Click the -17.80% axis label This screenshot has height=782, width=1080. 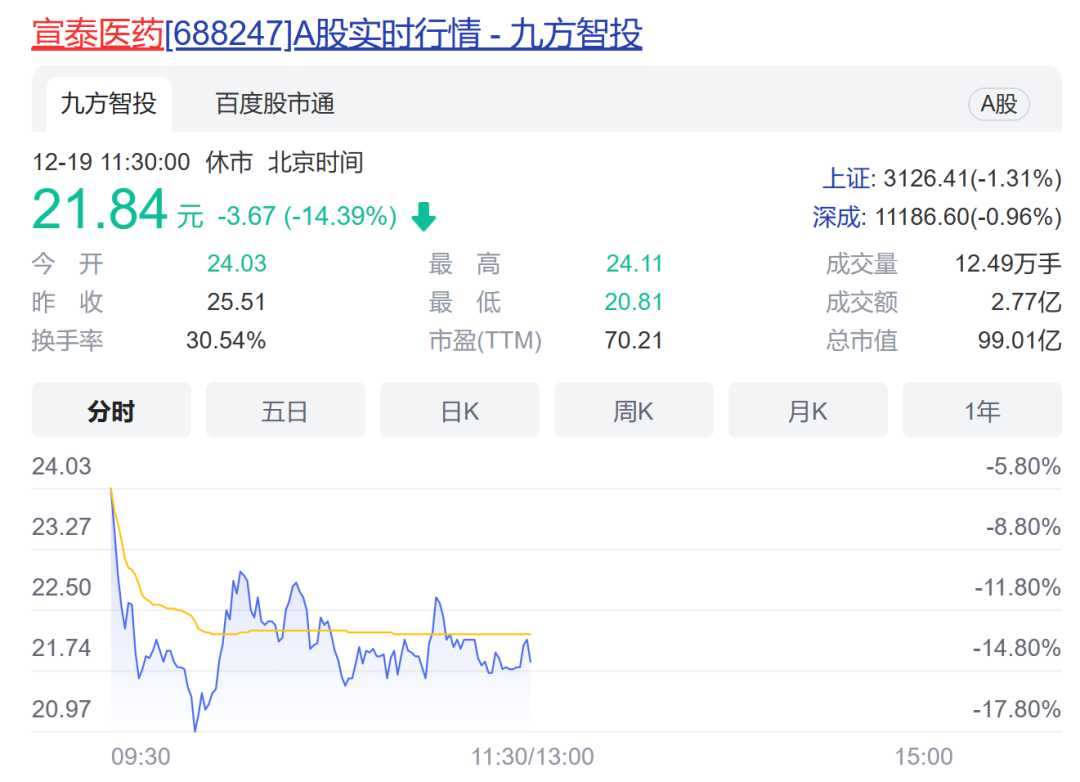[1017, 709]
